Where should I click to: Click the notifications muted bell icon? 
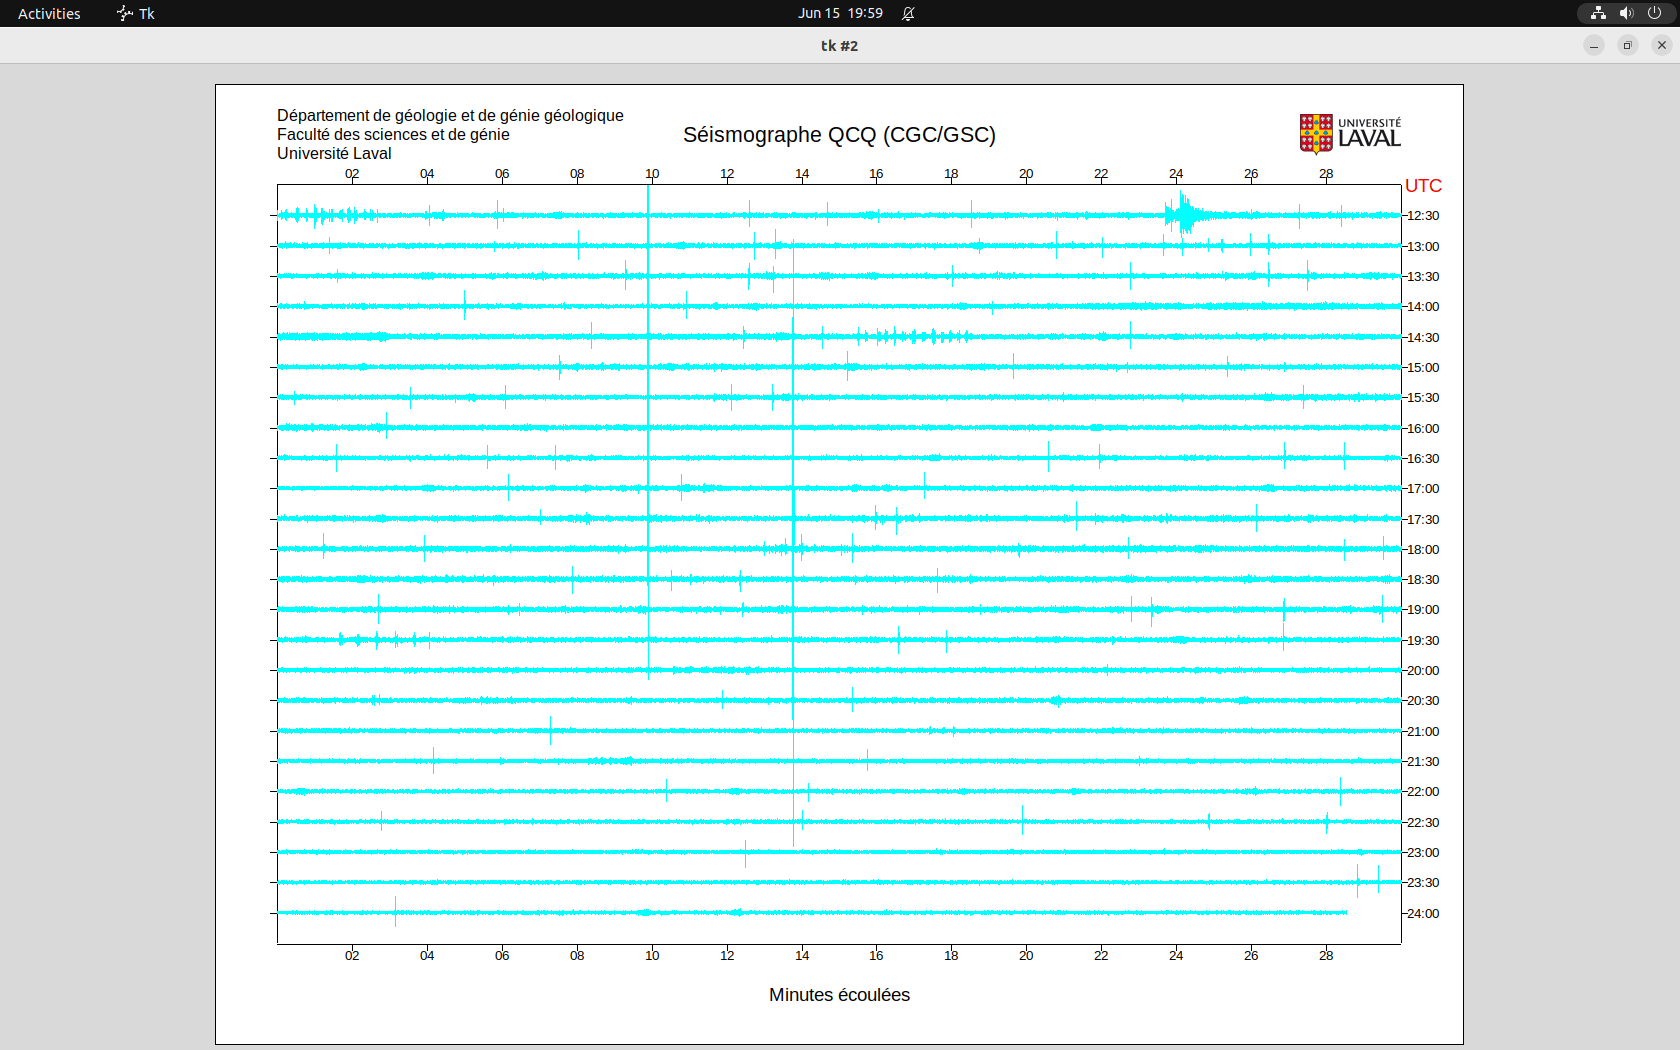tap(908, 13)
